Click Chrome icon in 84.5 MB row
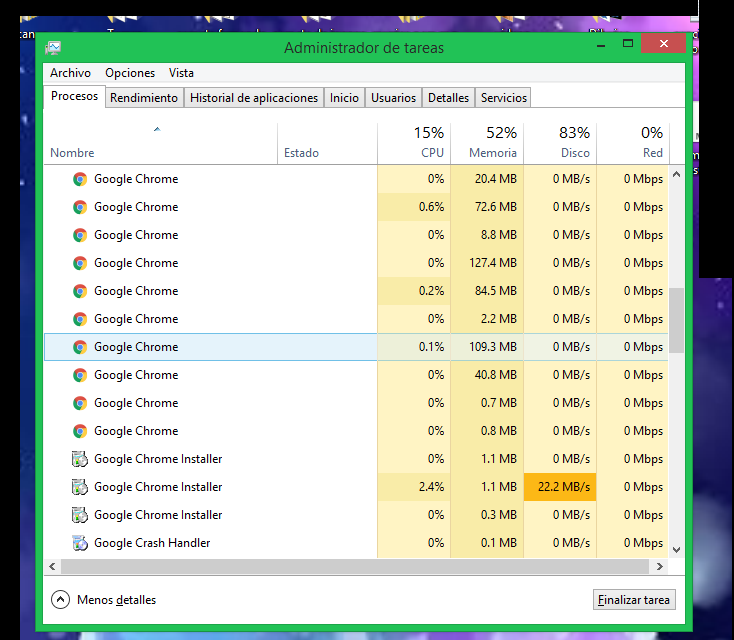The height and width of the screenshot is (640, 734). point(80,291)
